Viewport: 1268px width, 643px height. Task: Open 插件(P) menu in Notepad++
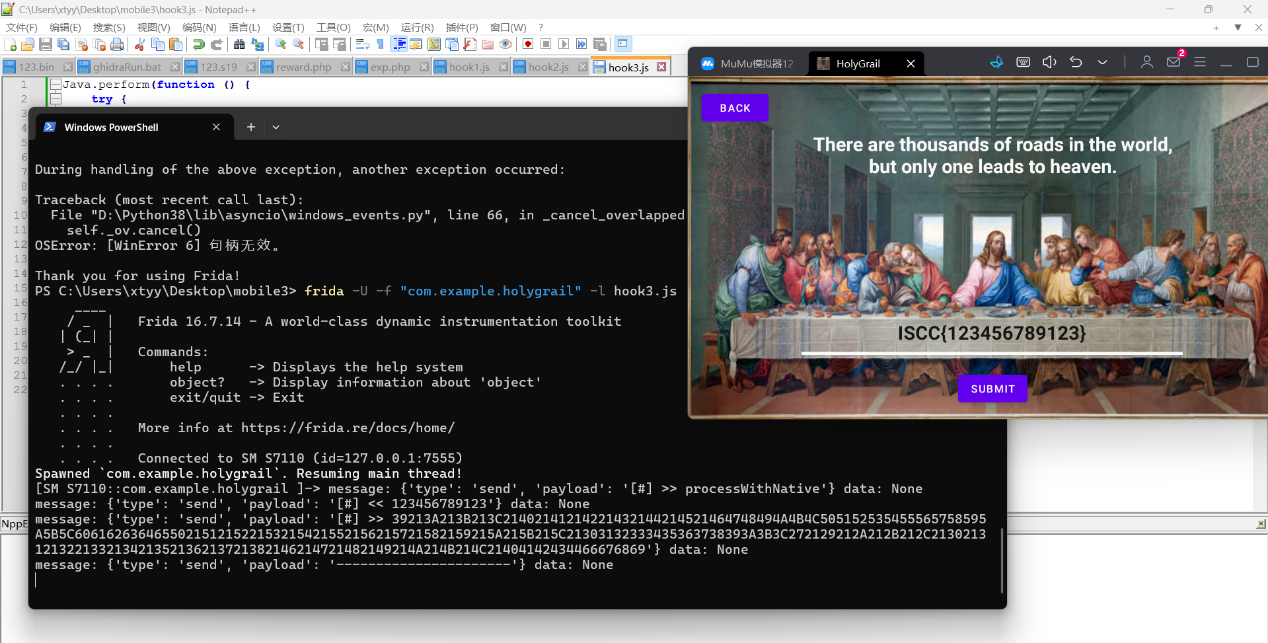462,27
